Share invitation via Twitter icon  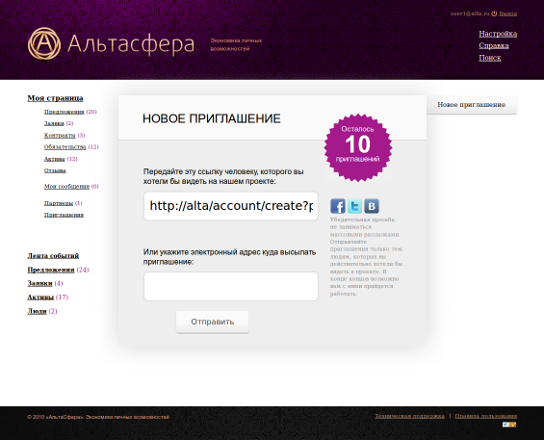coord(355,206)
